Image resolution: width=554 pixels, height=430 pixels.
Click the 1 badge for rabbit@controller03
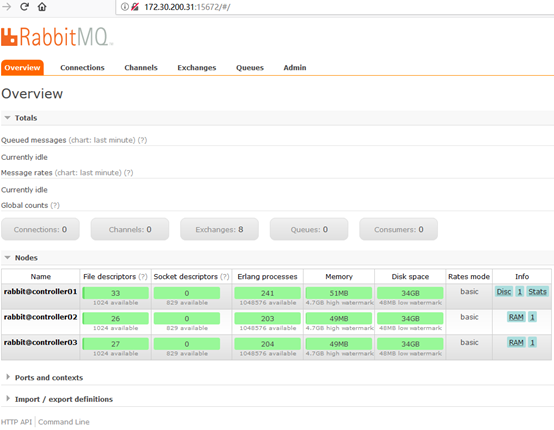(532, 342)
